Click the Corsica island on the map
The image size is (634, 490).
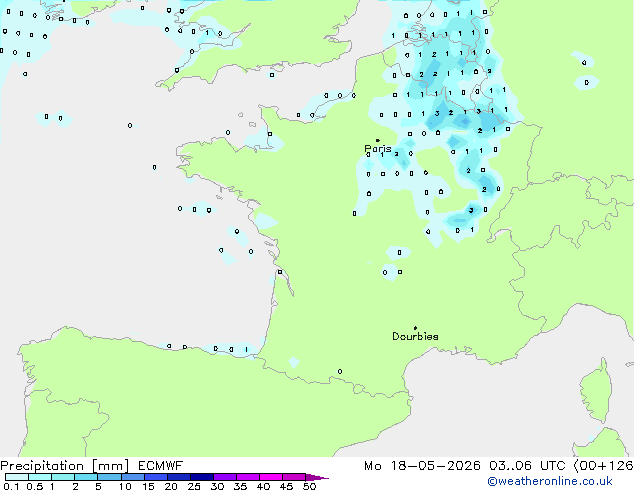(596, 392)
